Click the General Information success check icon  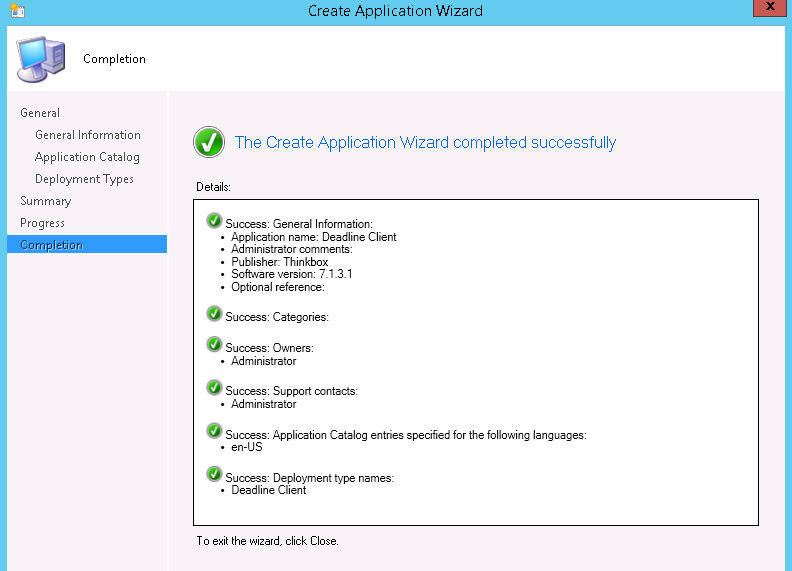click(214, 221)
